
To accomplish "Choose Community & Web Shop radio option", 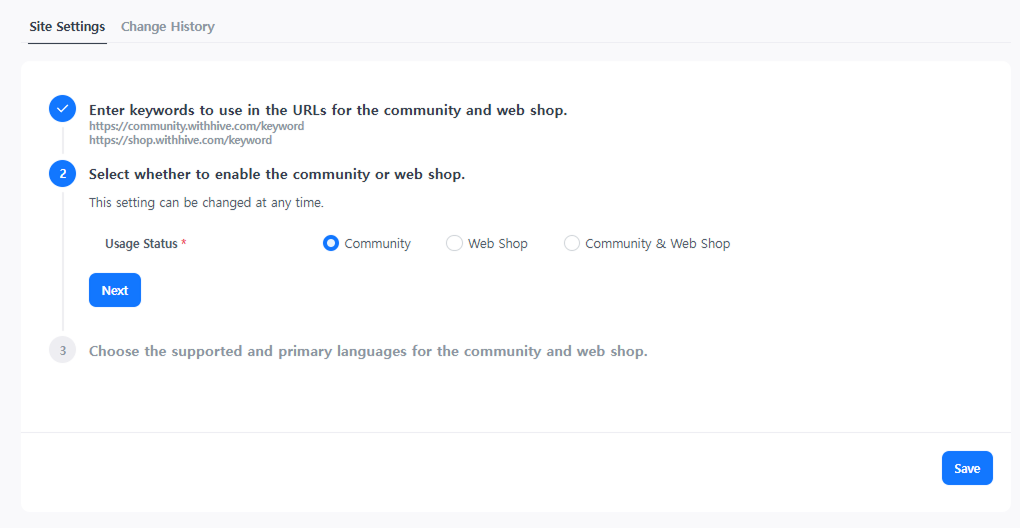I will tap(571, 243).
